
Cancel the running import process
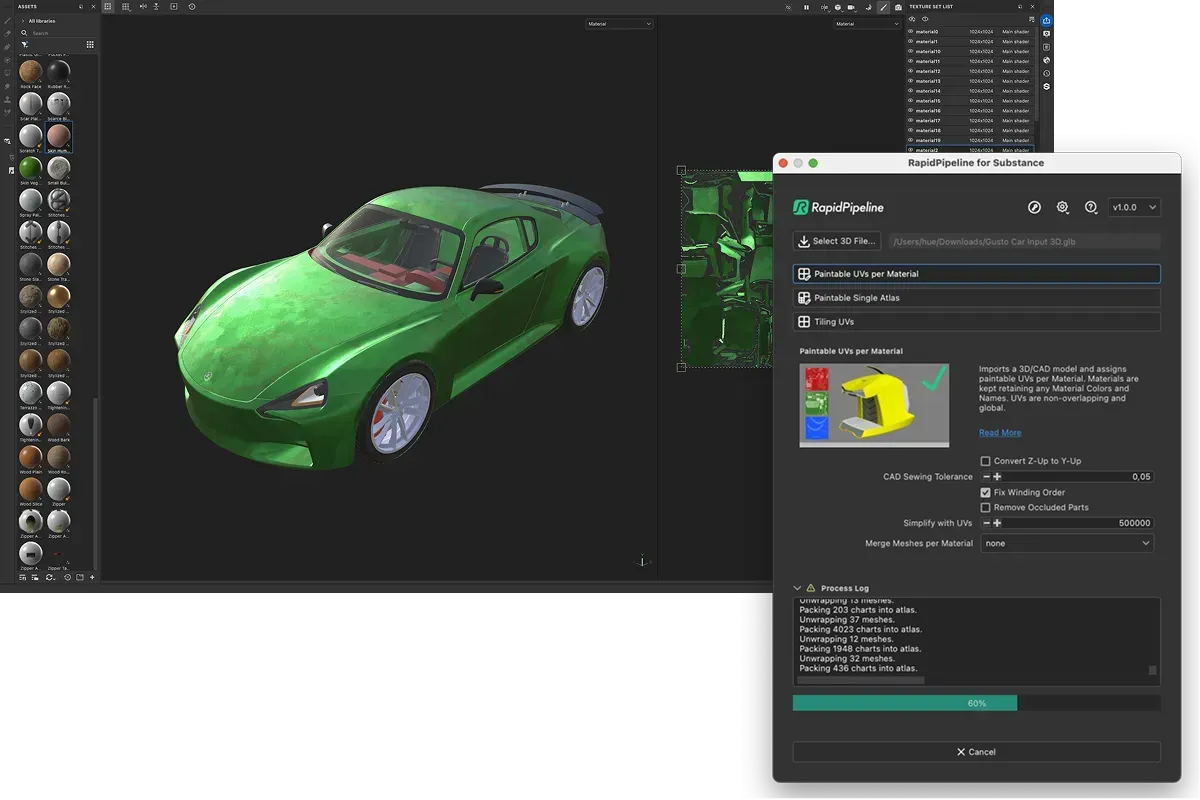pyautogui.click(x=976, y=752)
